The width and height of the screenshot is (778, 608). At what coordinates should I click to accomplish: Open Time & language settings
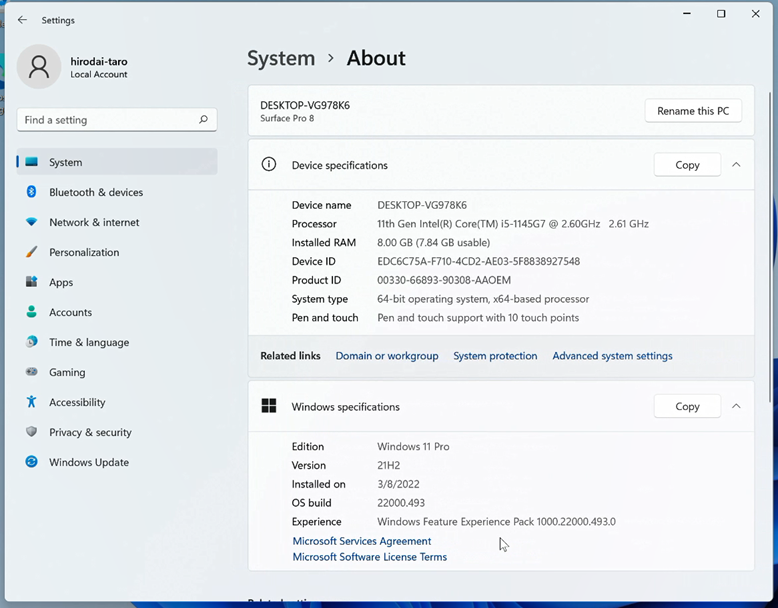[x=117, y=342]
